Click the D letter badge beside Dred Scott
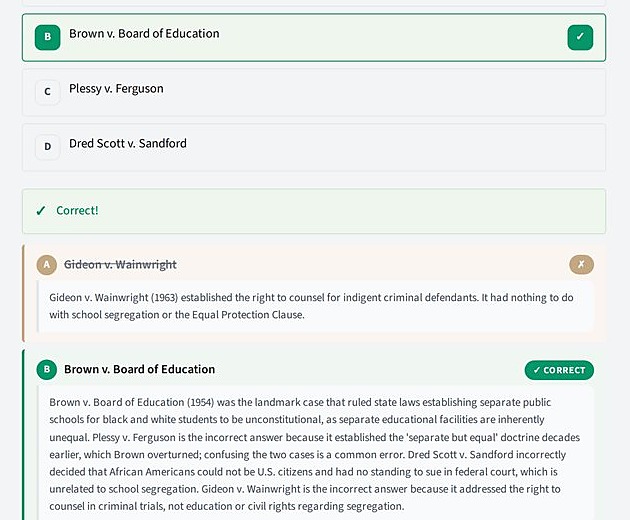Screen dimensions: 630x520 pos(47,147)
